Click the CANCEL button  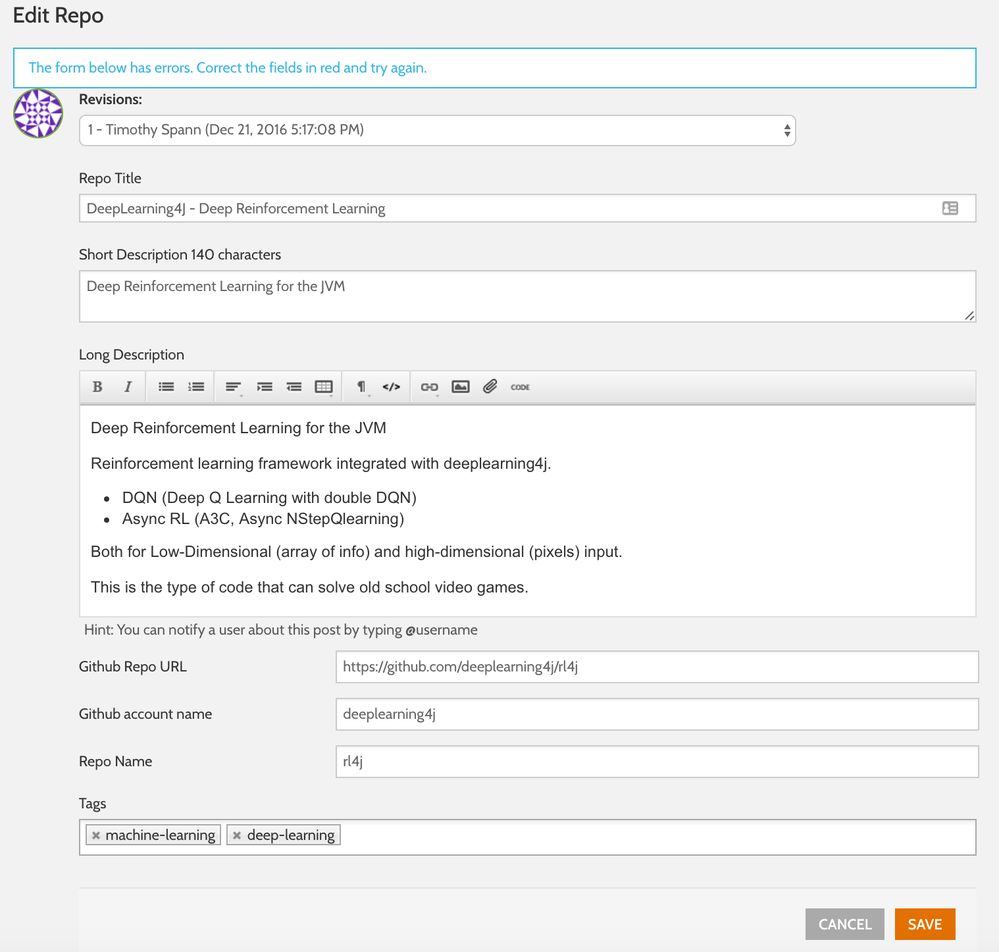coord(845,924)
